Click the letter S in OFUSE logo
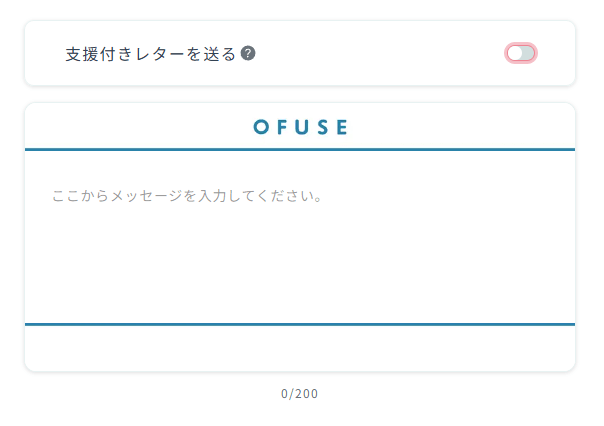The image size is (604, 426). [322, 127]
